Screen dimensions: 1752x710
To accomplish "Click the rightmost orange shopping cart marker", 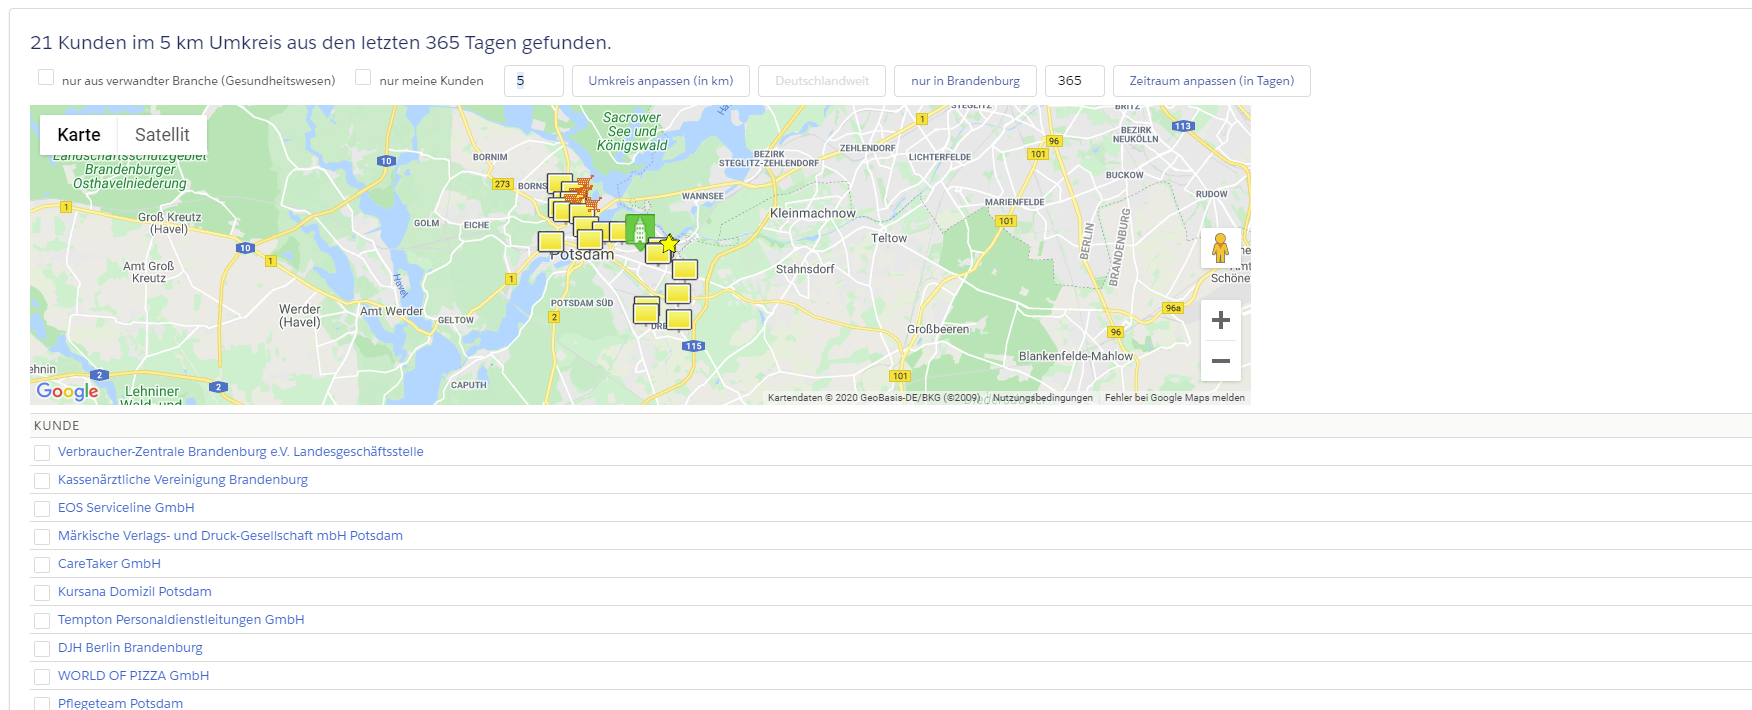I will point(592,204).
